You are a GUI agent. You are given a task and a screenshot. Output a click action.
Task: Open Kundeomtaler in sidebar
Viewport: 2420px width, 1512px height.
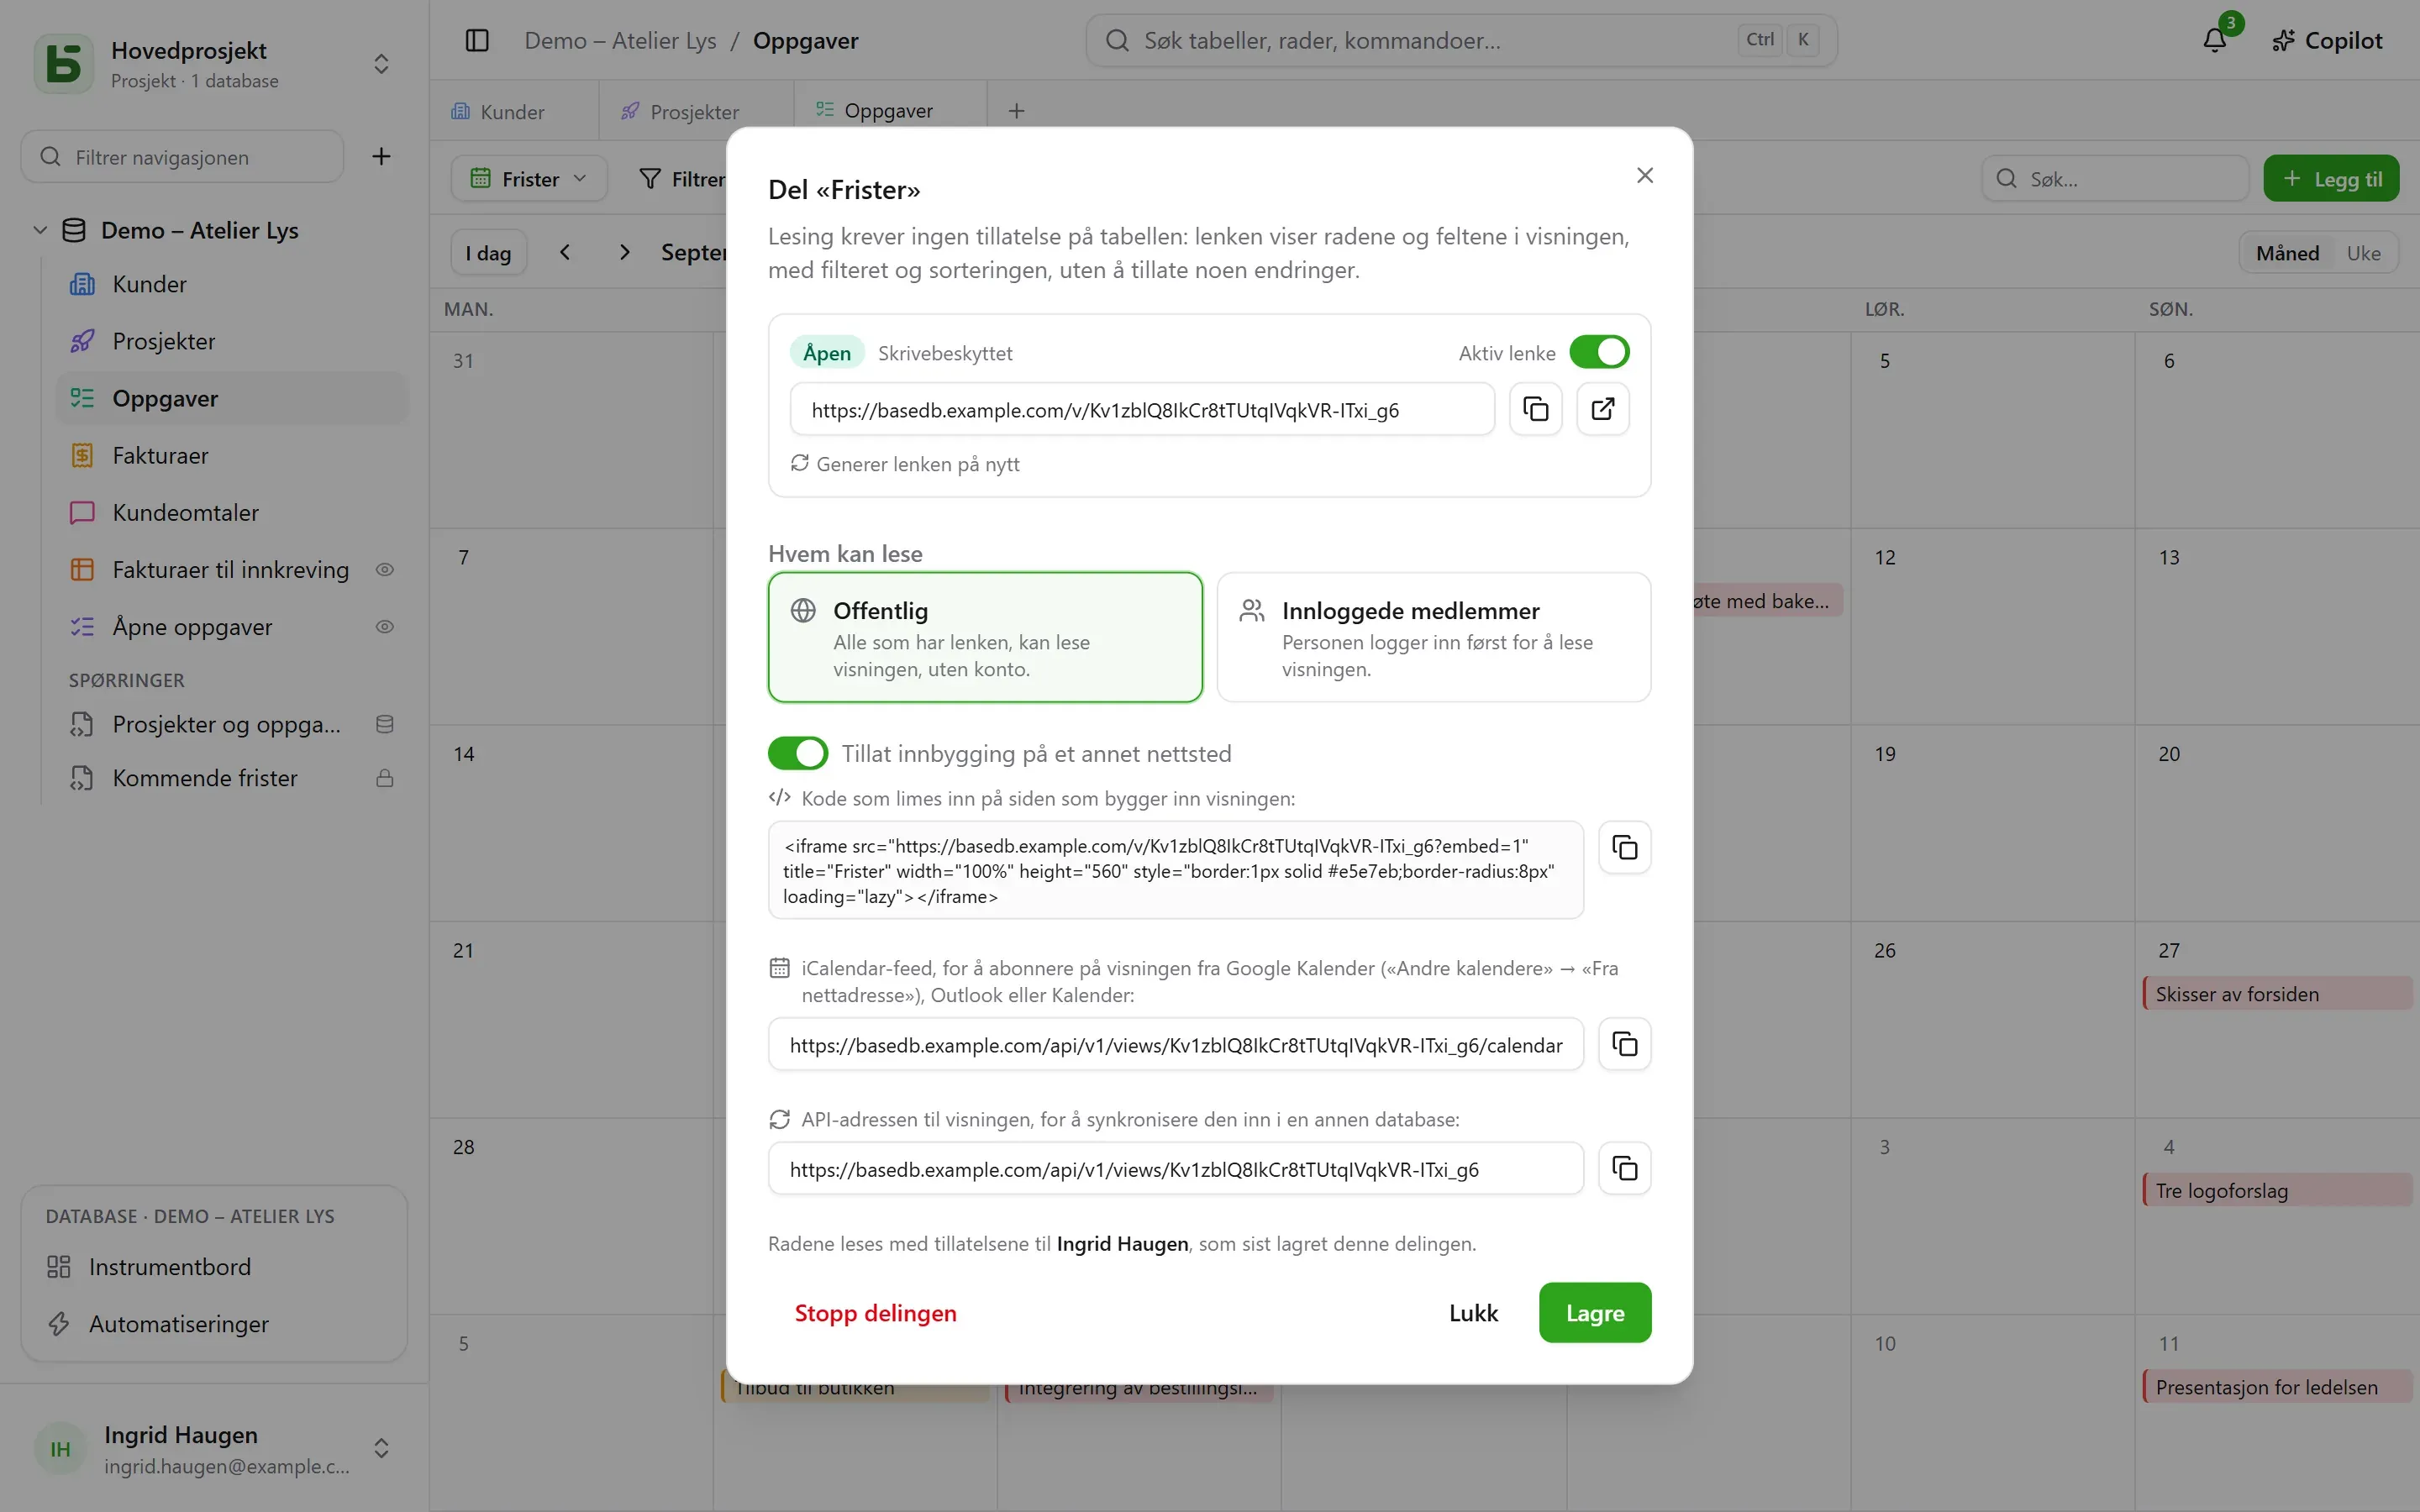coord(232,513)
